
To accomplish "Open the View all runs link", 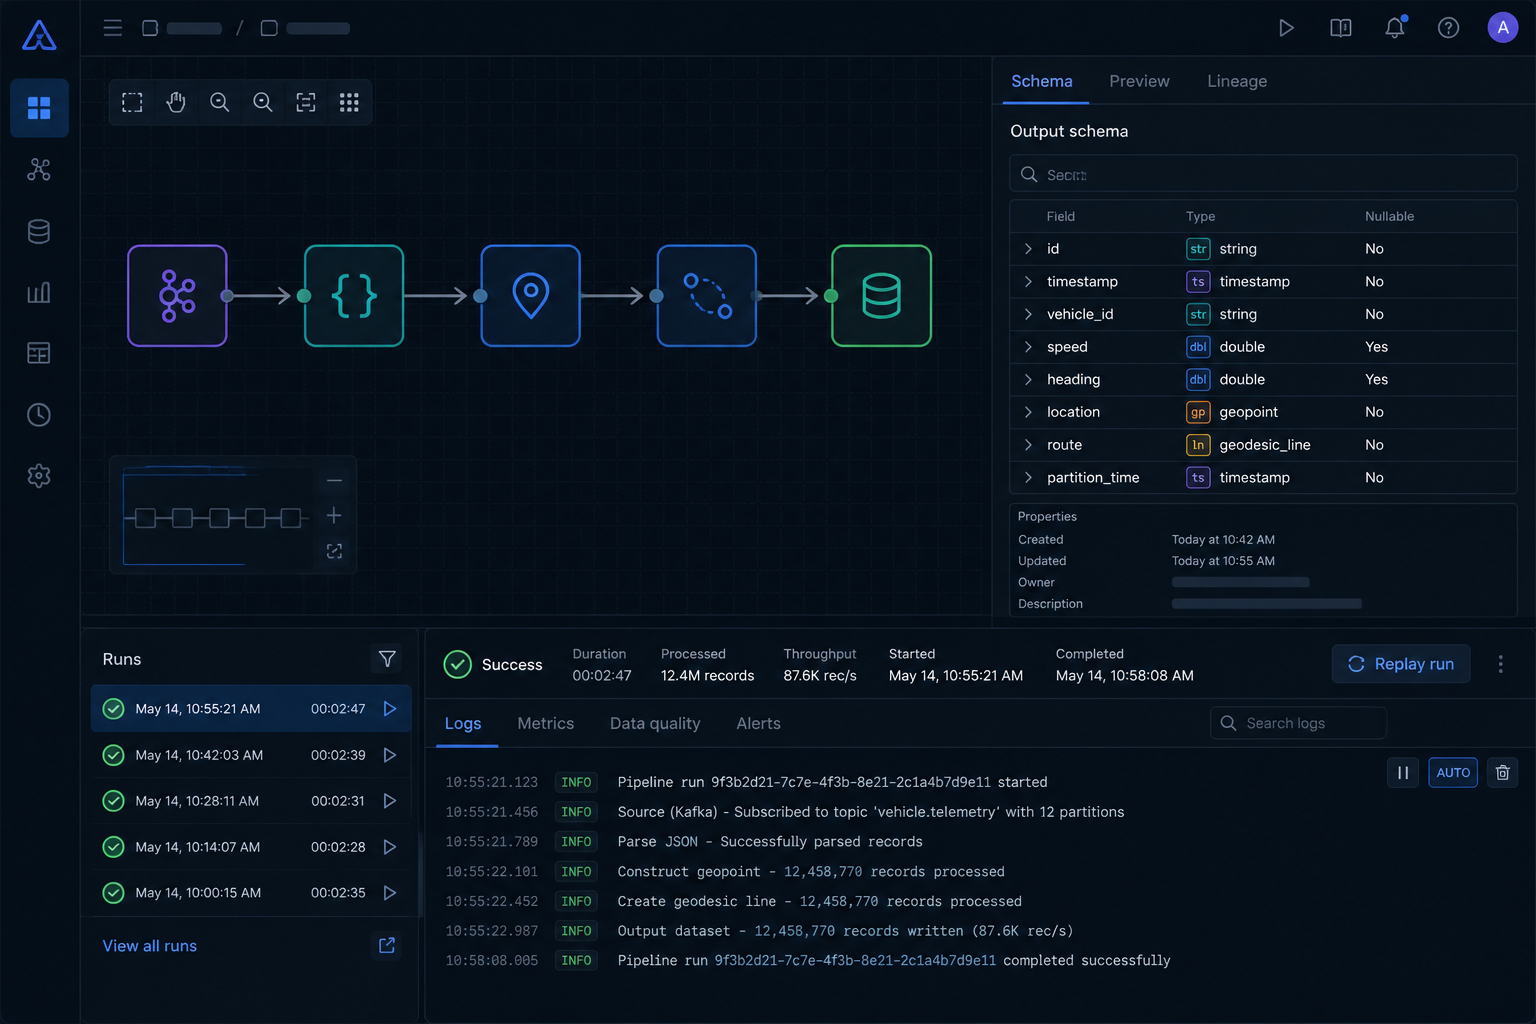I will [x=150, y=946].
